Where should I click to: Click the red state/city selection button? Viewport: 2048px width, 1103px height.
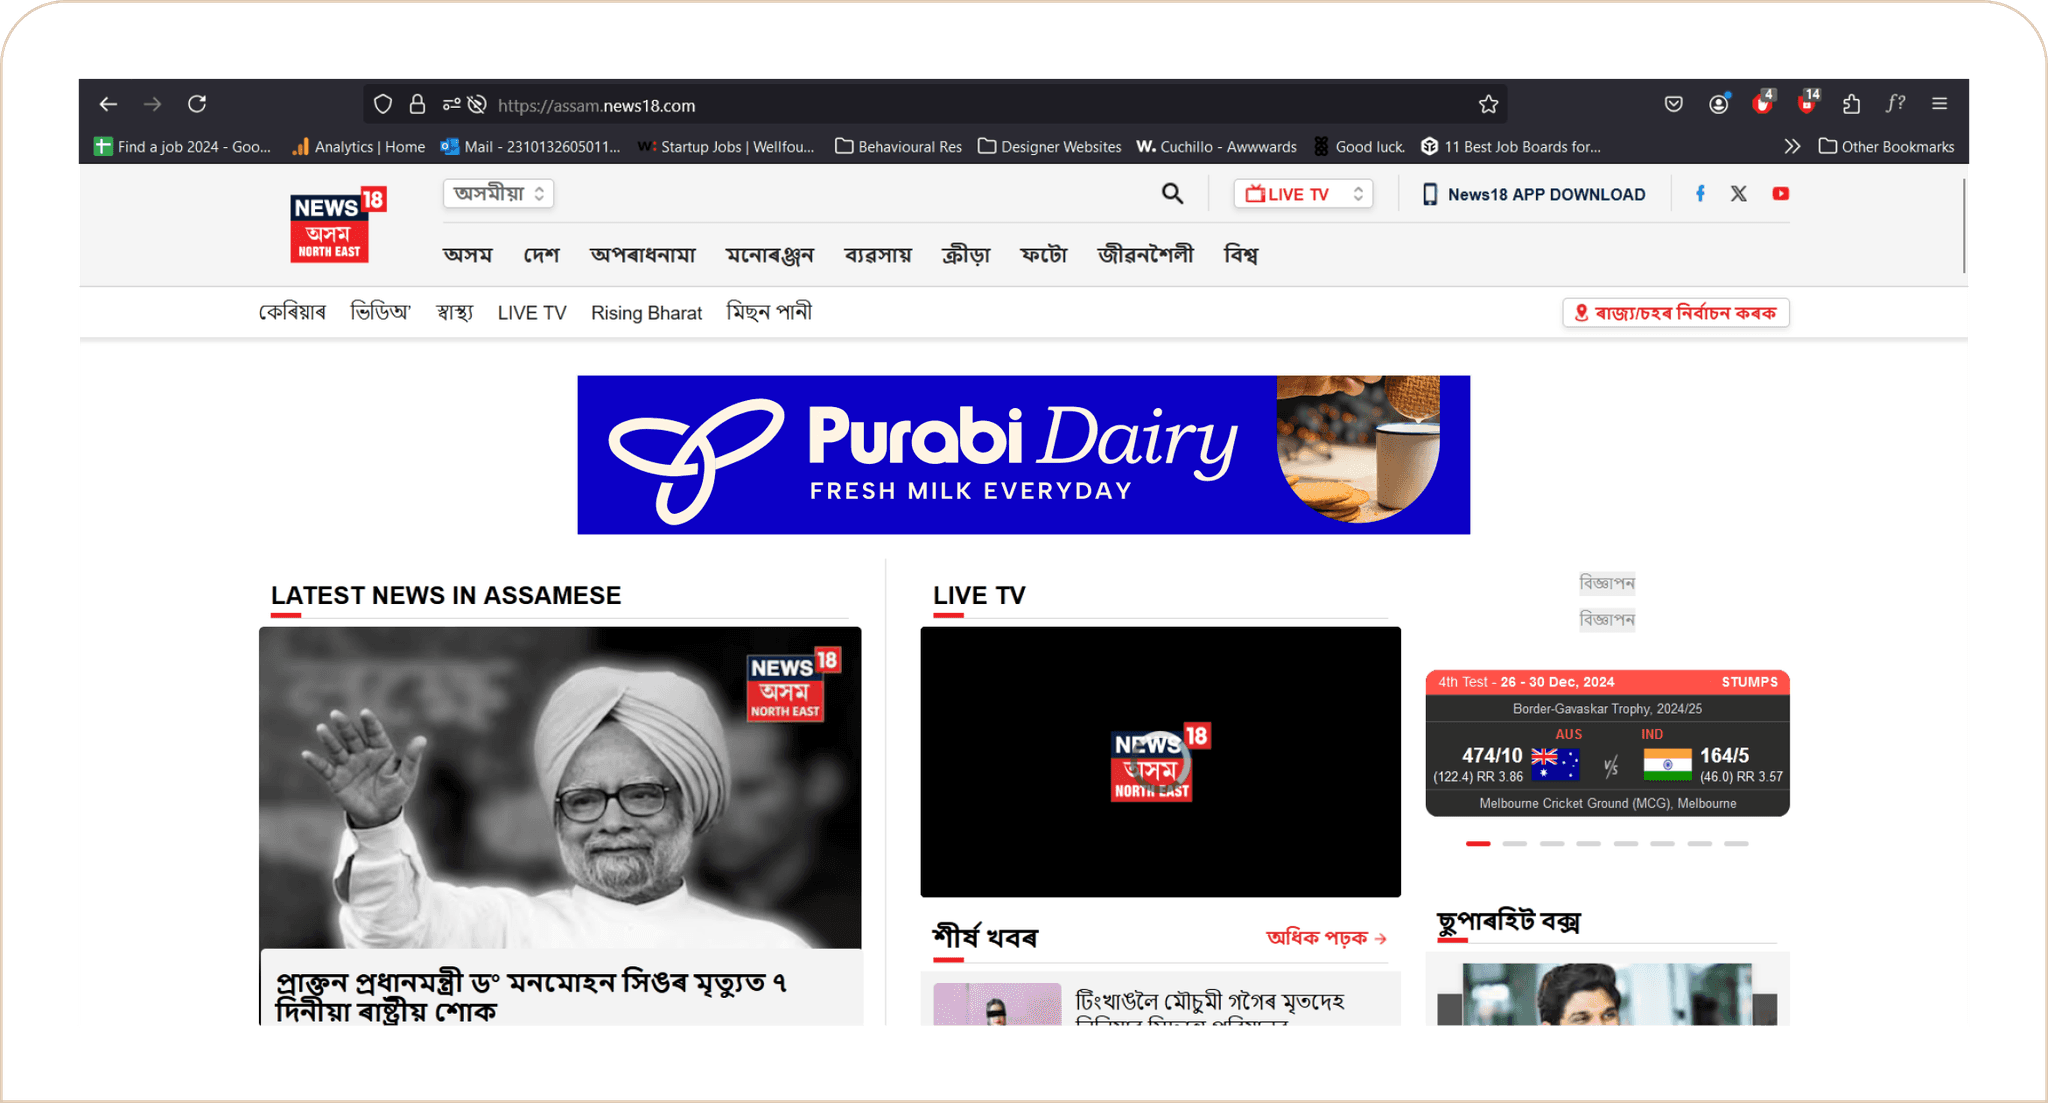pyautogui.click(x=1675, y=313)
